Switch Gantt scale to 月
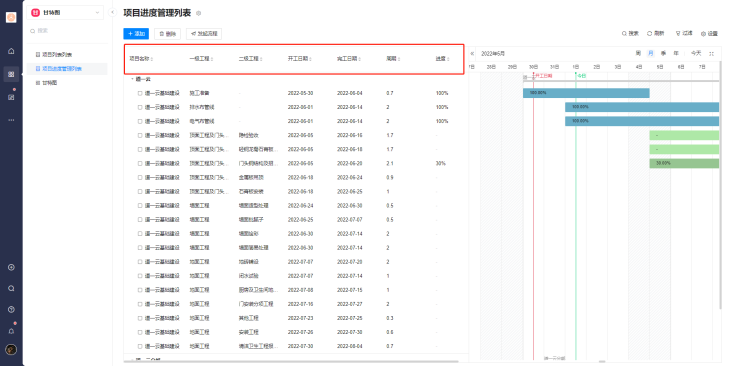 pyautogui.click(x=651, y=54)
